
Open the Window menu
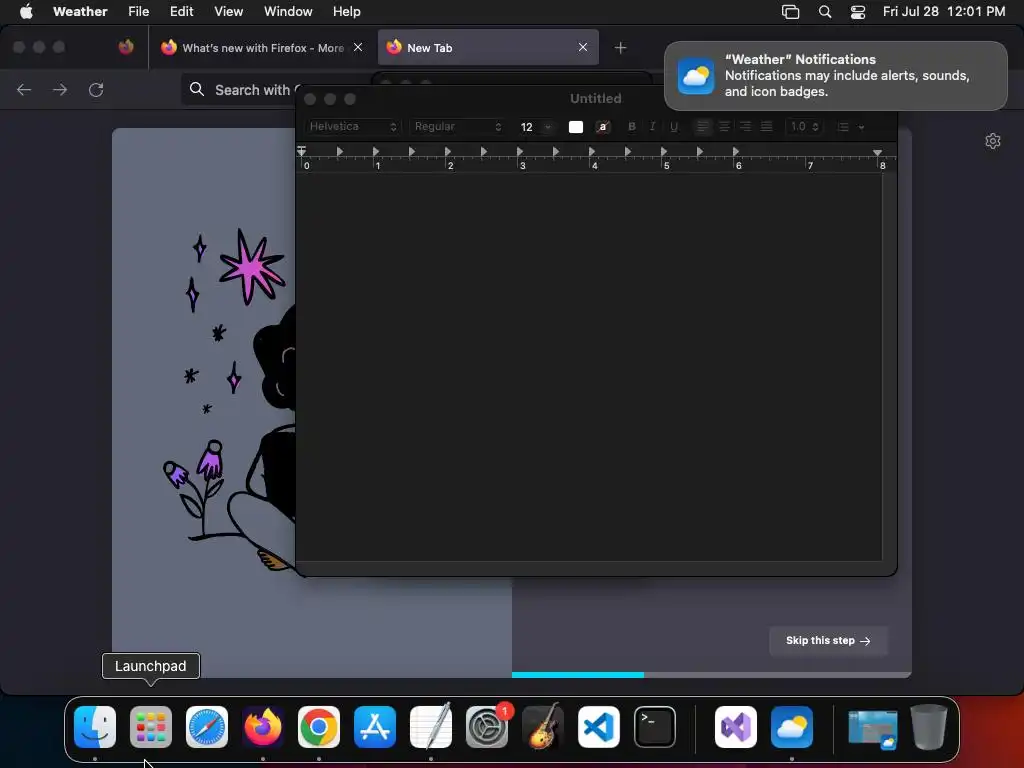point(288,12)
